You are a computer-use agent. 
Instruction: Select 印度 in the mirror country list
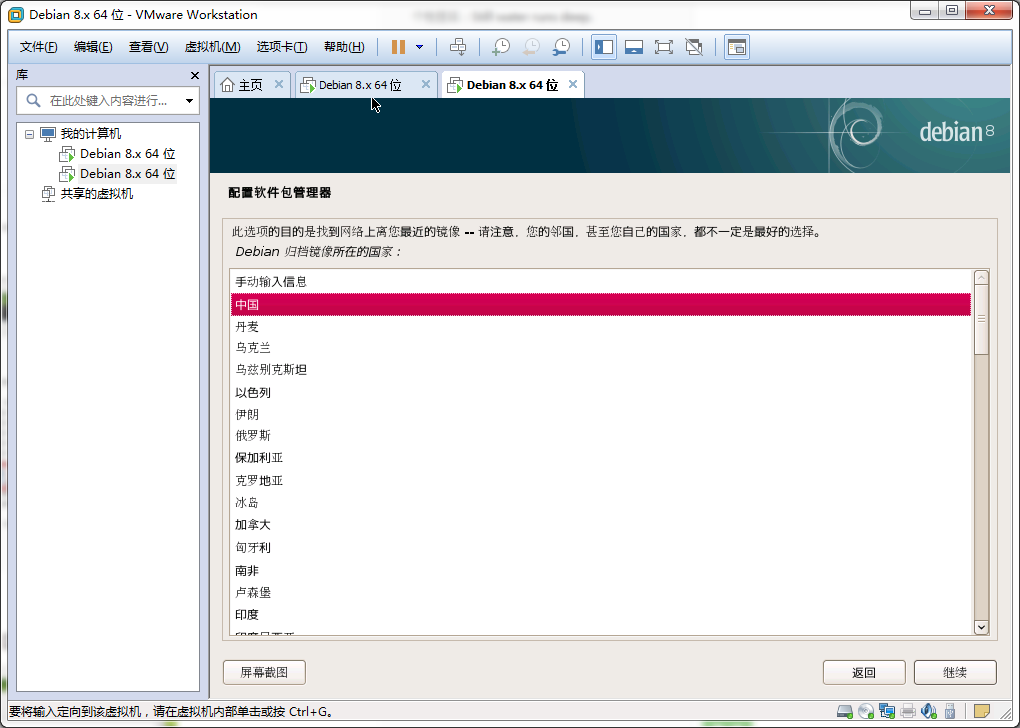pyautogui.click(x=600, y=615)
